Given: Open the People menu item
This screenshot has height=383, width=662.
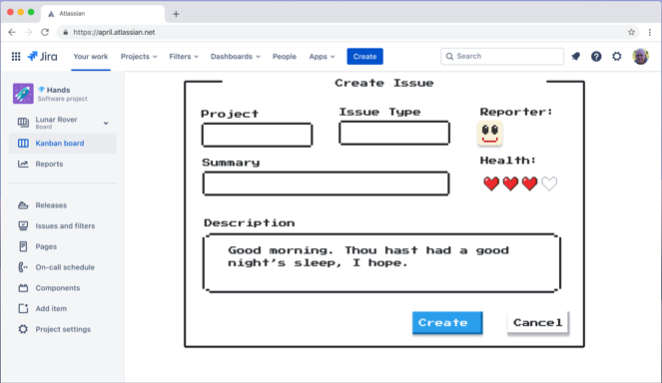Looking at the screenshot, I should pos(284,56).
